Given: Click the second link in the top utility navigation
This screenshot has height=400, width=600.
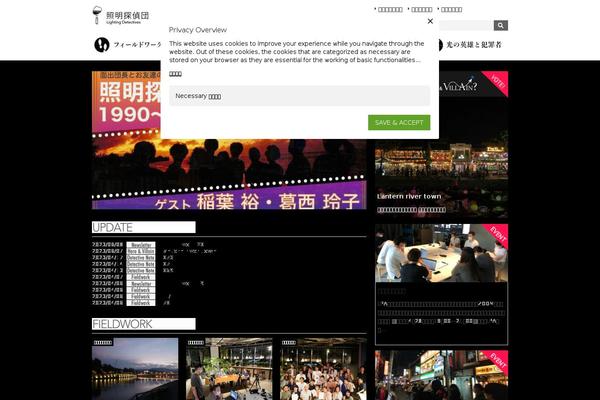Looking at the screenshot, I should coord(420,9).
